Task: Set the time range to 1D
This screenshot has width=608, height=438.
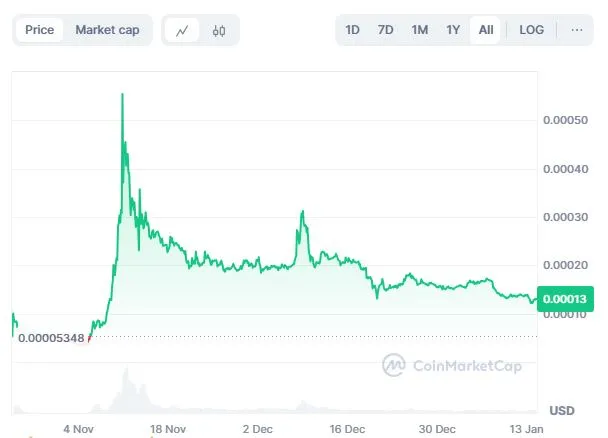Action: 352,30
